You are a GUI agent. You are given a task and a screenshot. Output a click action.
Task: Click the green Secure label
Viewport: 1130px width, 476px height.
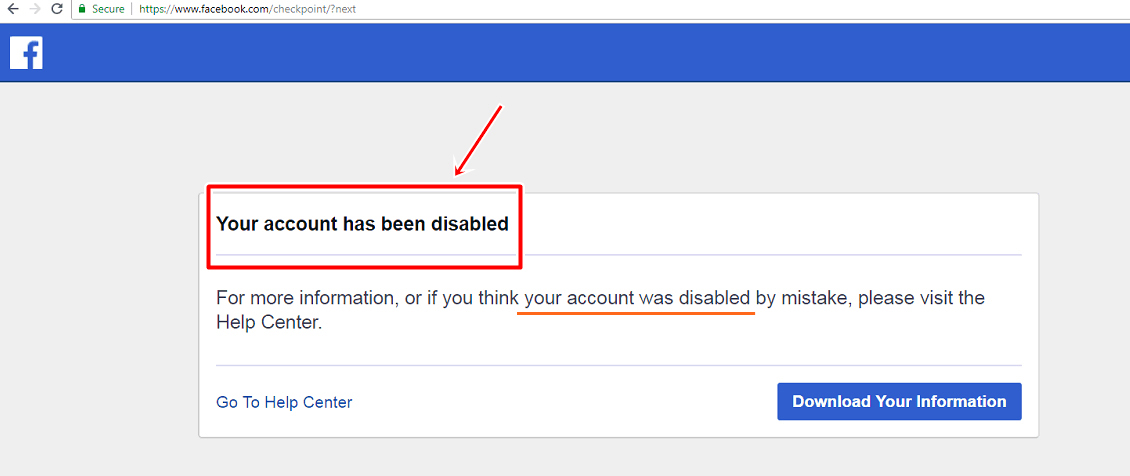(x=108, y=9)
